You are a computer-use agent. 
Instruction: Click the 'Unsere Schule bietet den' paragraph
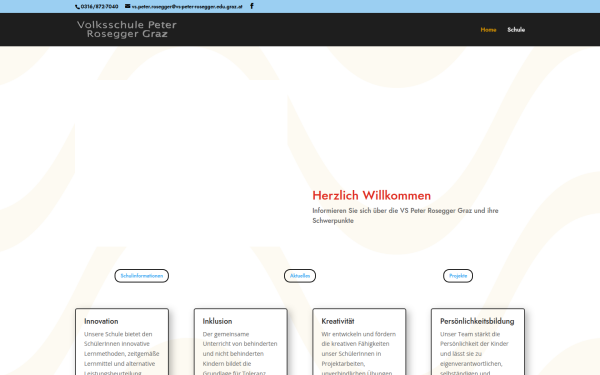[122, 353]
